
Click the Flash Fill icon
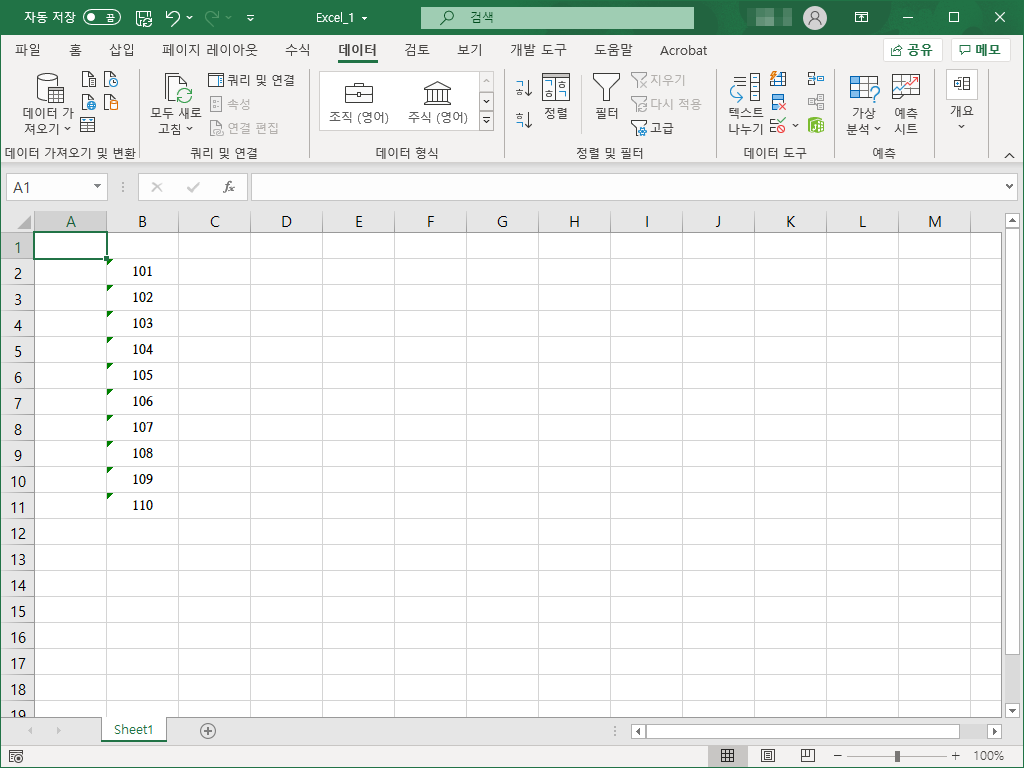[778, 79]
